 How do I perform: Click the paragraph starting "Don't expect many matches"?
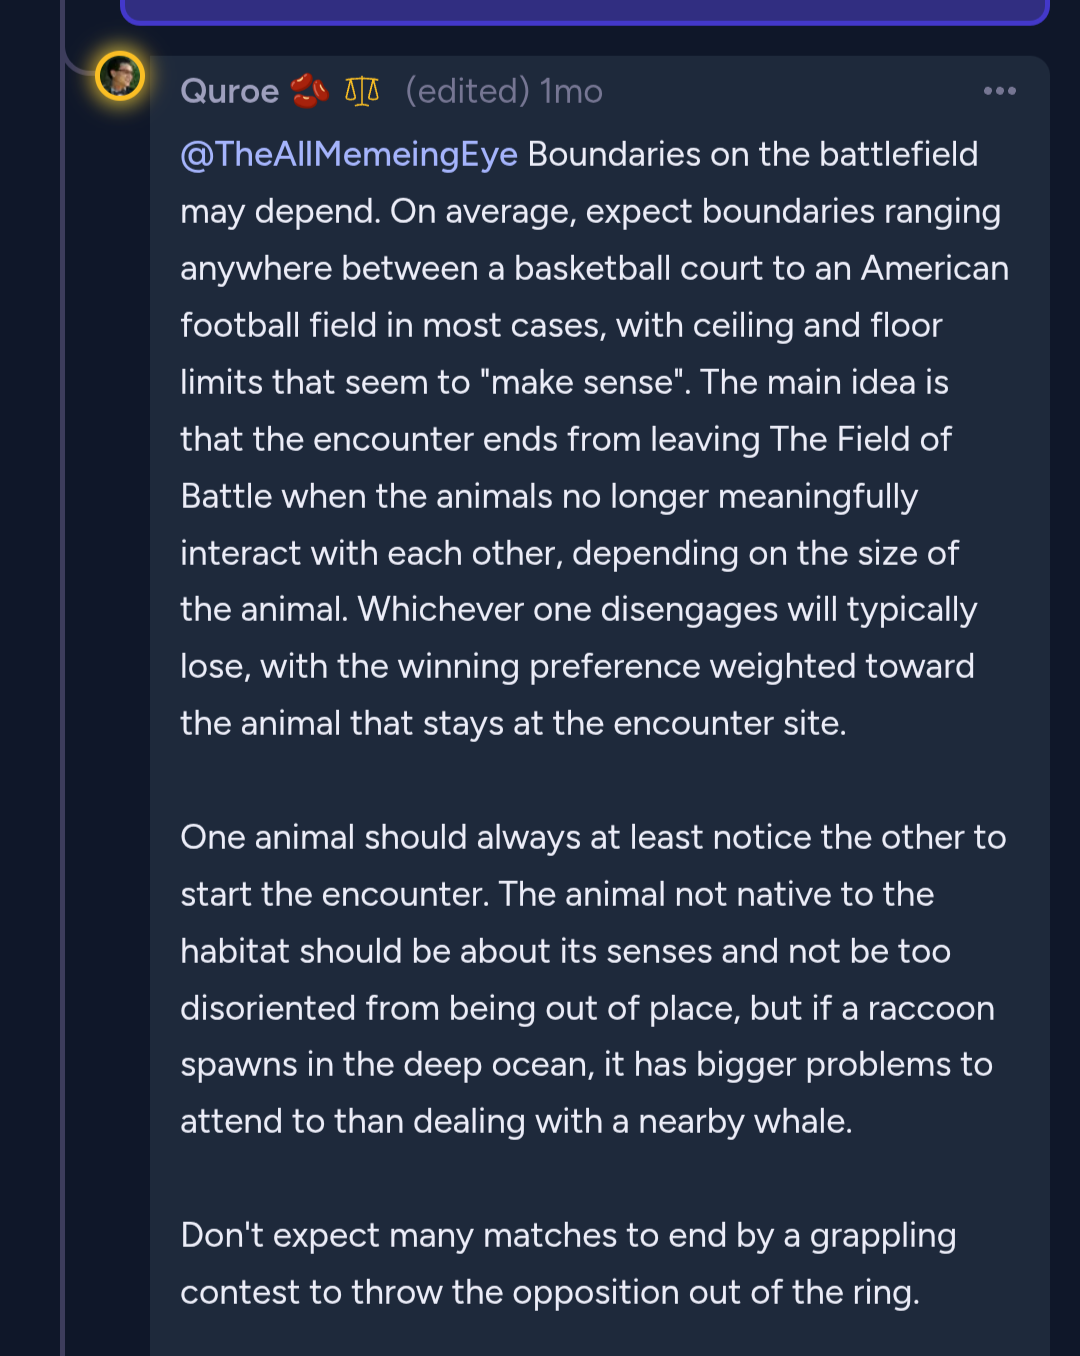click(567, 1264)
